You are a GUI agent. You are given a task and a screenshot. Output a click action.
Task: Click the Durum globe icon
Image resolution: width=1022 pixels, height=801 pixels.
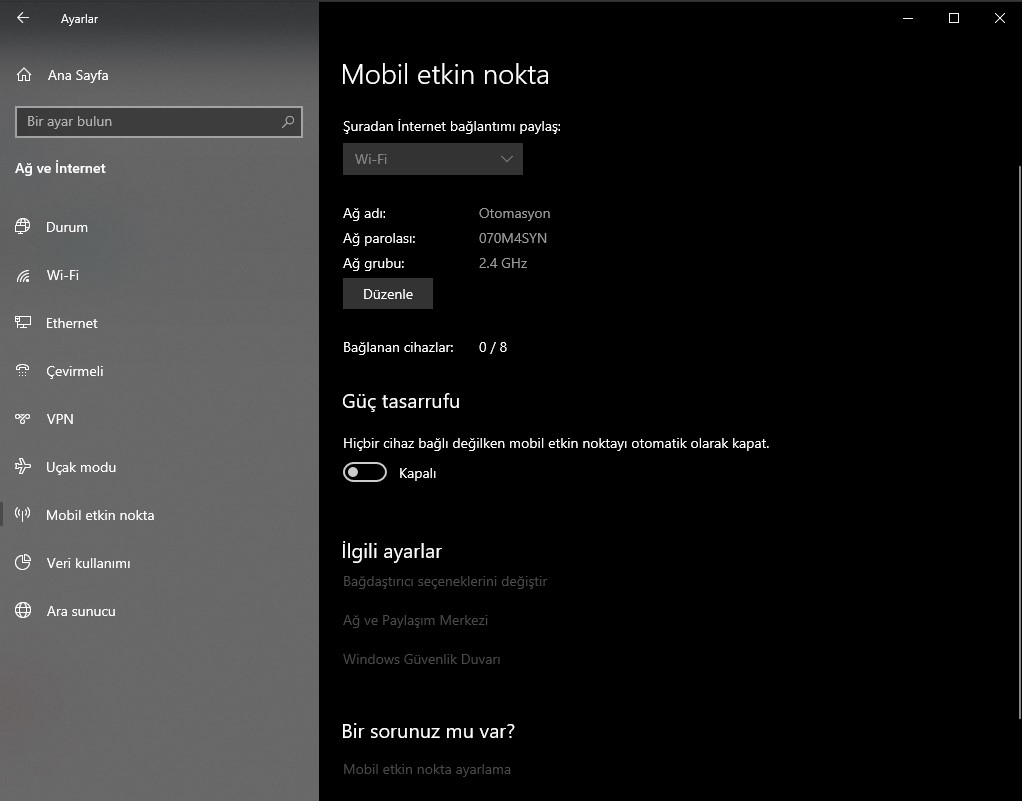[x=23, y=227]
